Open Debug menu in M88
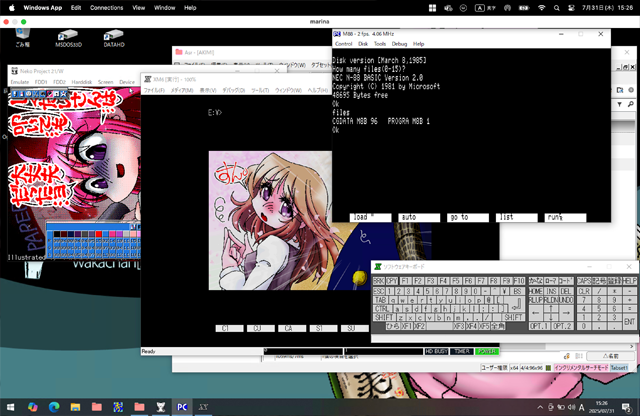640x416 pixels. coord(399,44)
